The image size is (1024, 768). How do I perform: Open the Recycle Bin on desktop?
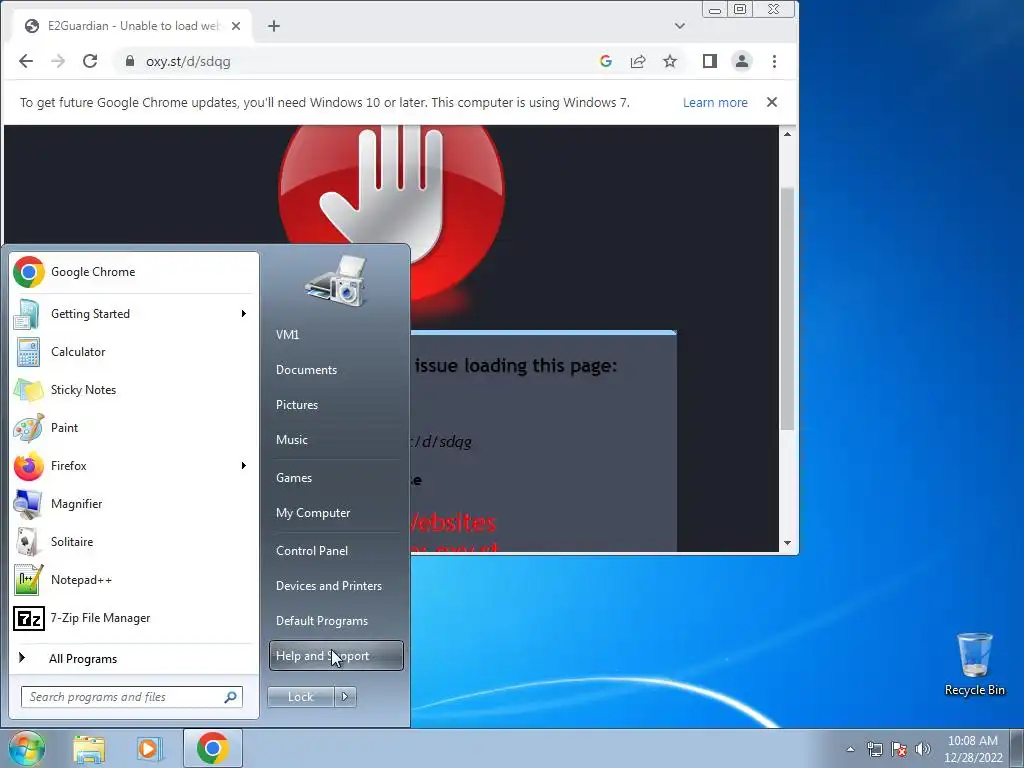[x=974, y=664]
